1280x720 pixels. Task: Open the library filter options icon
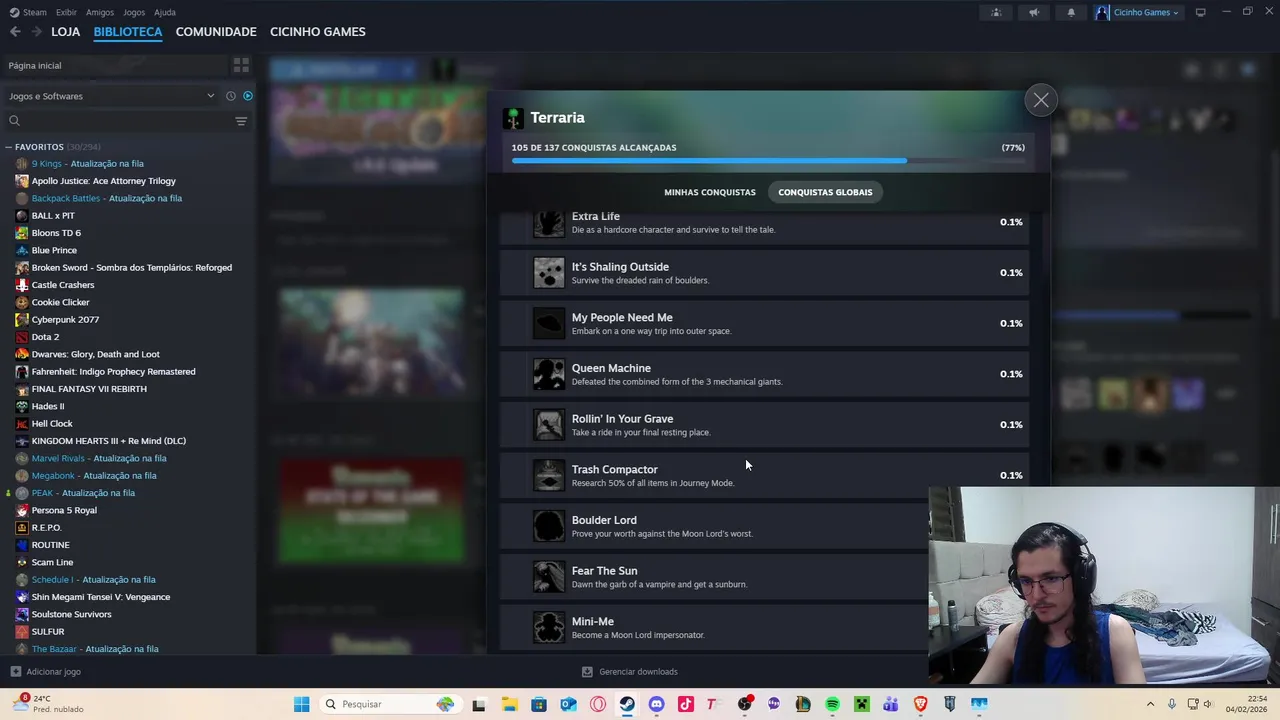tap(241, 121)
